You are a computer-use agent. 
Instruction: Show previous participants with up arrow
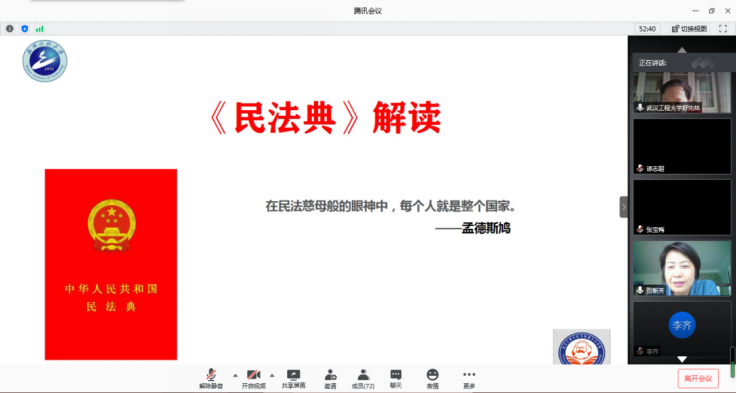click(x=682, y=50)
